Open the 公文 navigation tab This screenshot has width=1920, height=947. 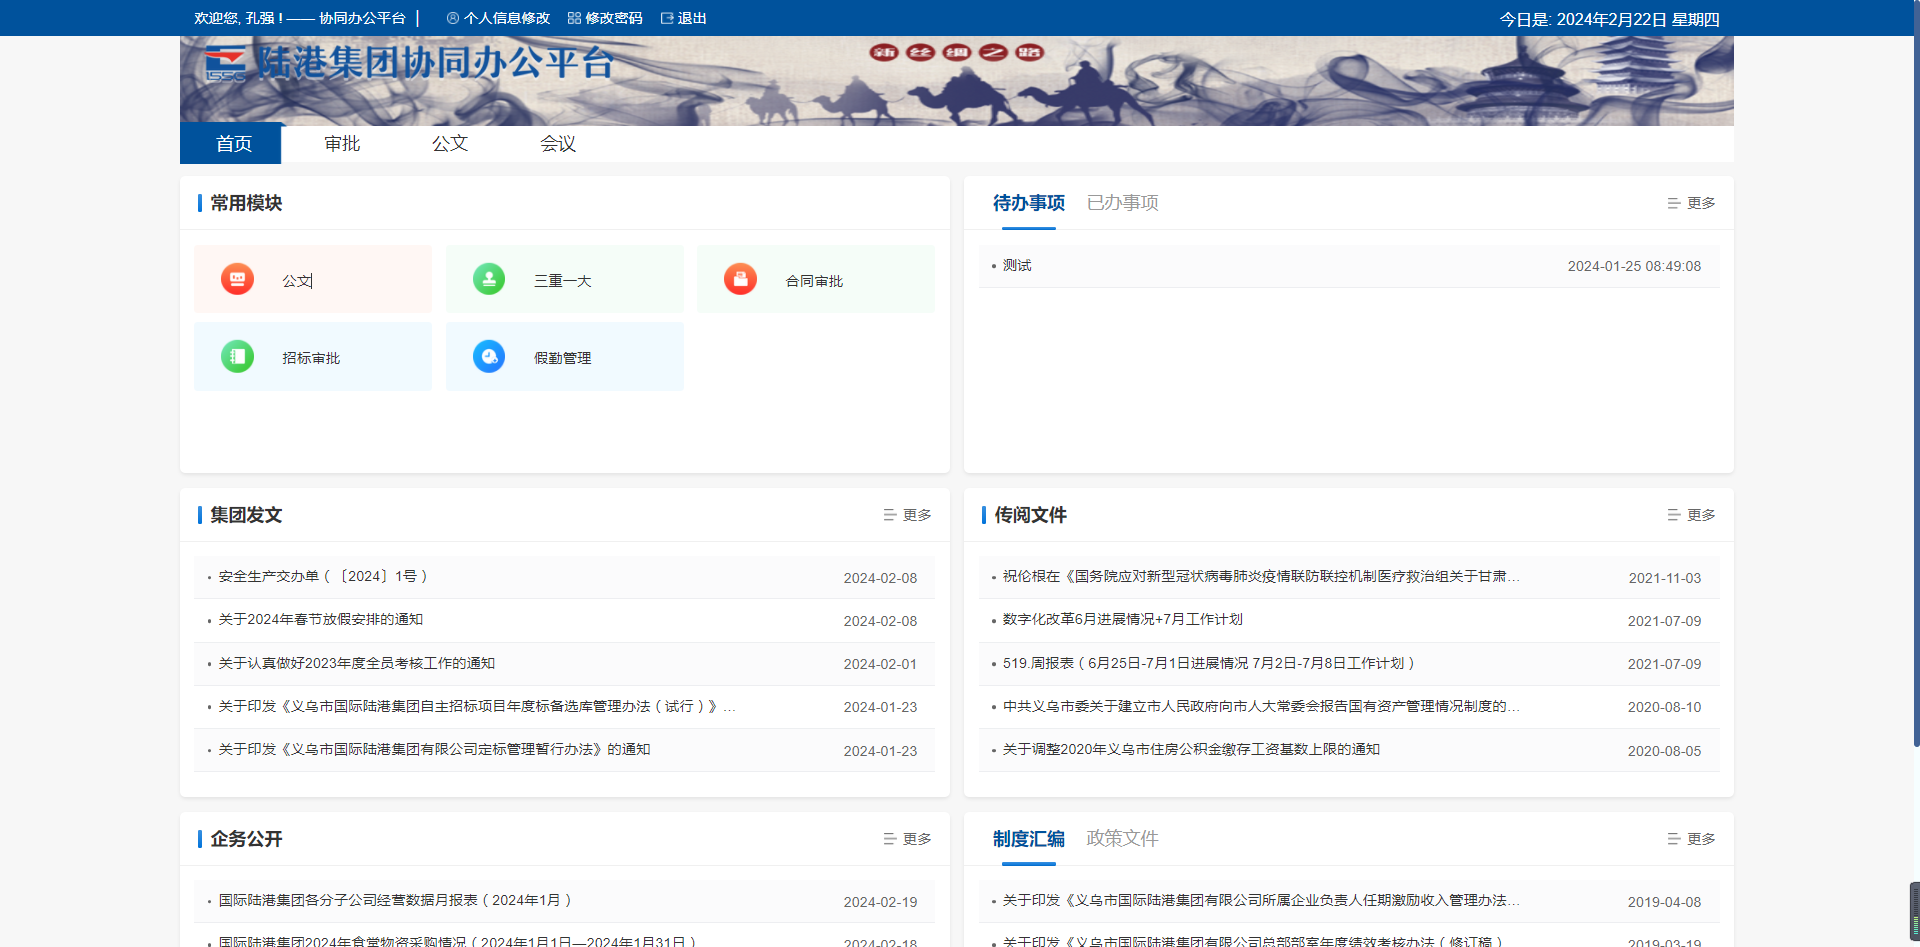pos(450,144)
